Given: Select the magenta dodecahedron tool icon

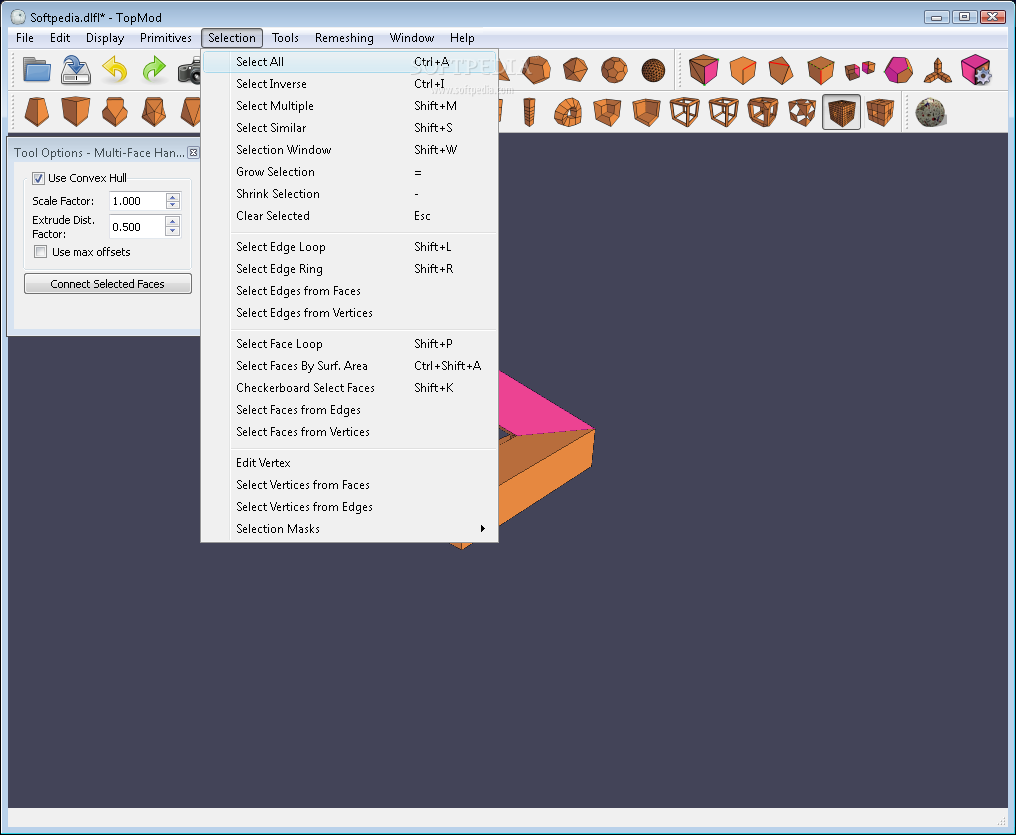Looking at the screenshot, I should (899, 70).
